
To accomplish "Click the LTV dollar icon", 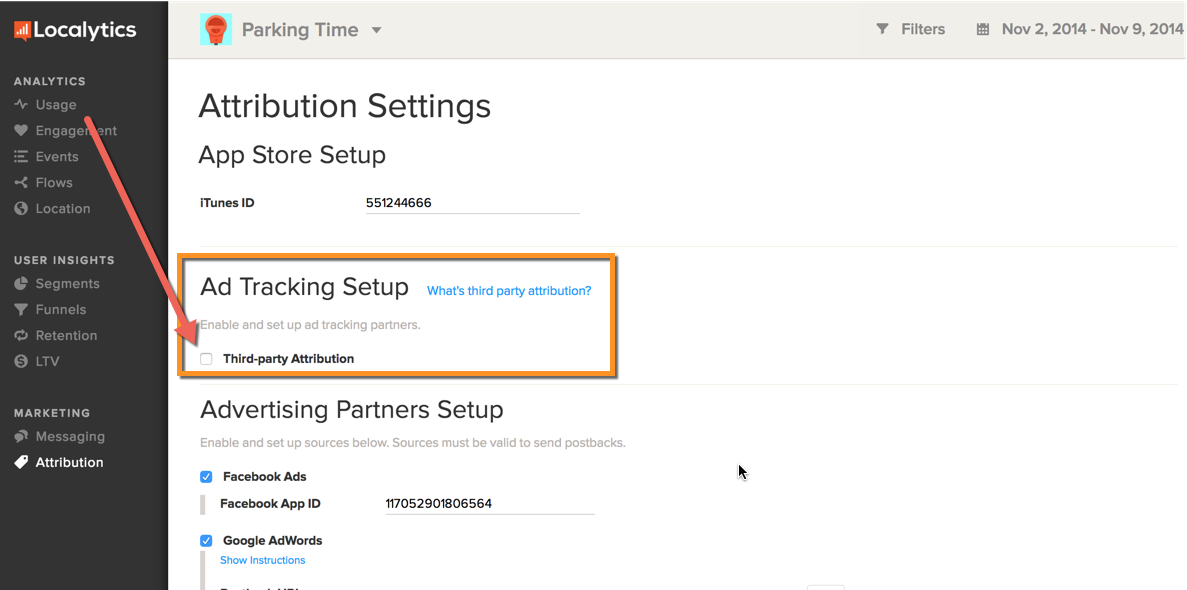I will (20, 361).
